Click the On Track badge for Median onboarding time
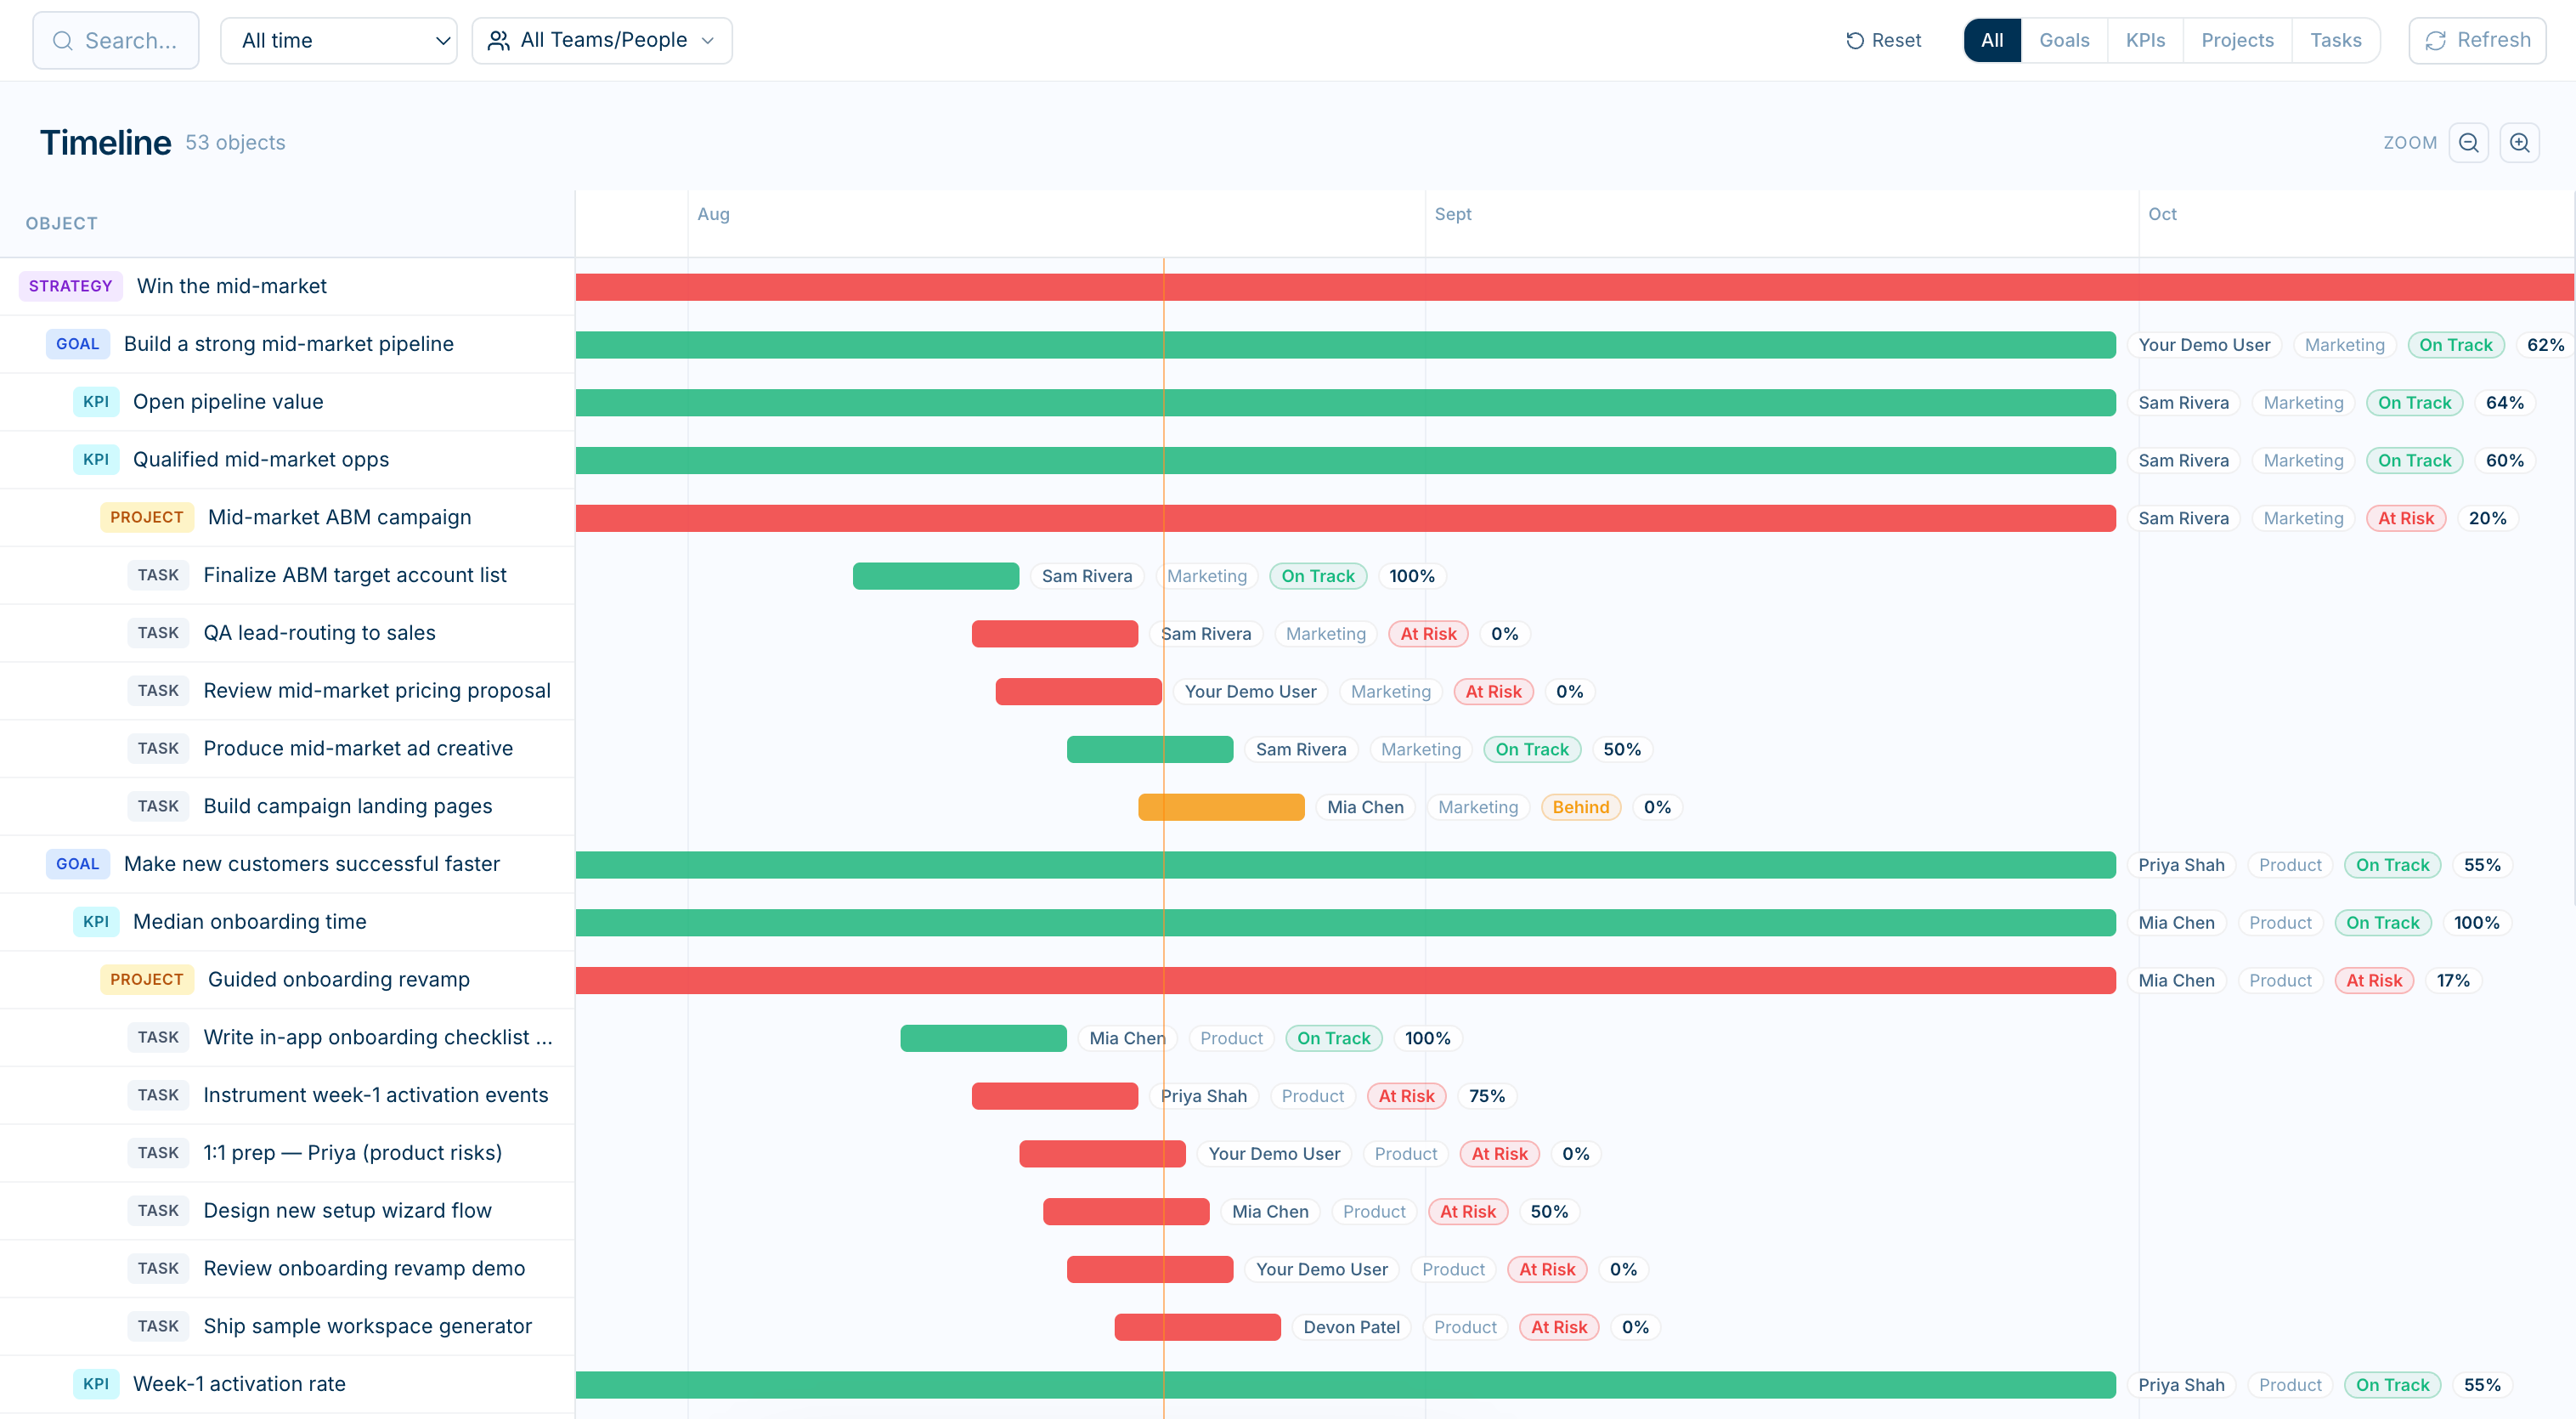 [2382, 923]
